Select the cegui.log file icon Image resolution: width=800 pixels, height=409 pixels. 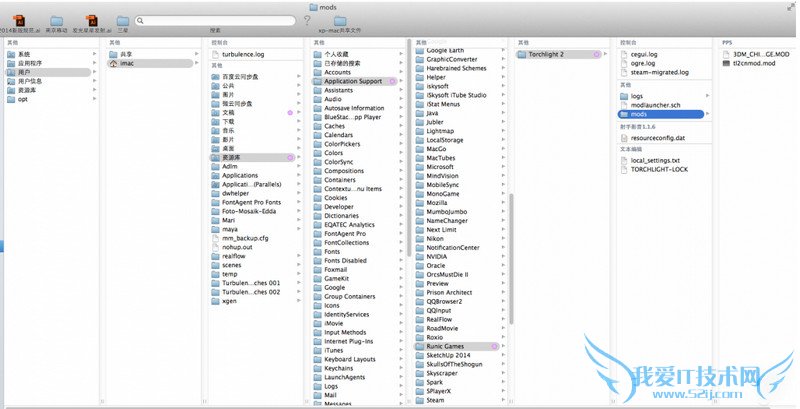point(623,54)
